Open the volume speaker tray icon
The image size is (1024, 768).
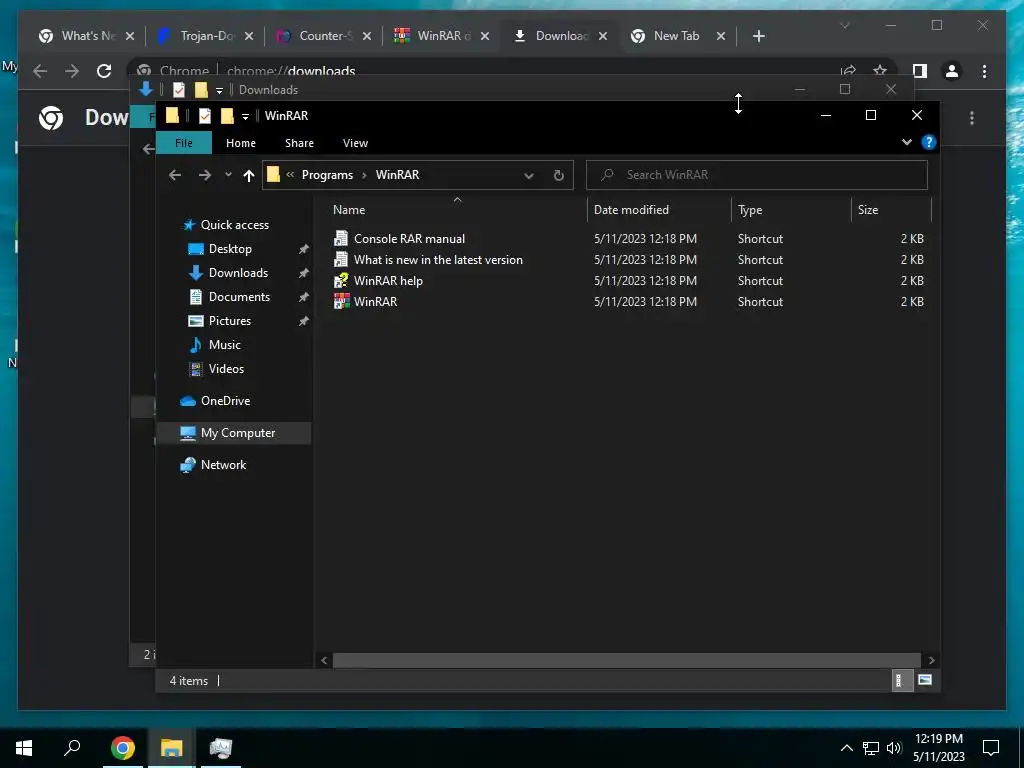pyautogui.click(x=894, y=748)
